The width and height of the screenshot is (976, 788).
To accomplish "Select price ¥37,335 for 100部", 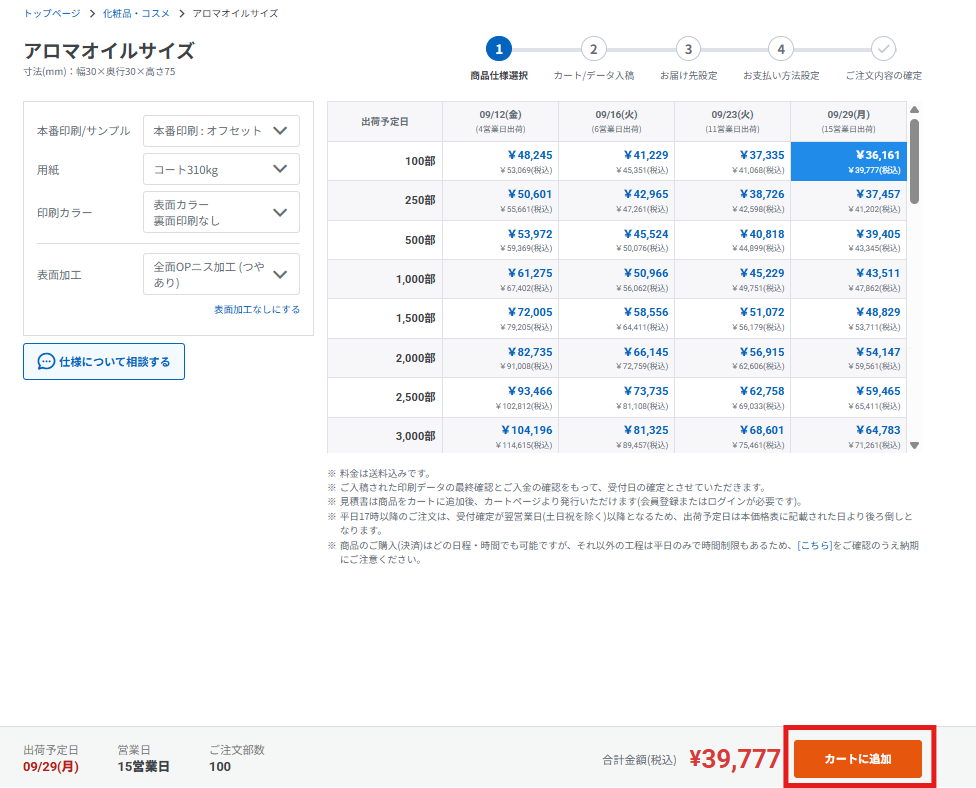I will (x=733, y=161).
